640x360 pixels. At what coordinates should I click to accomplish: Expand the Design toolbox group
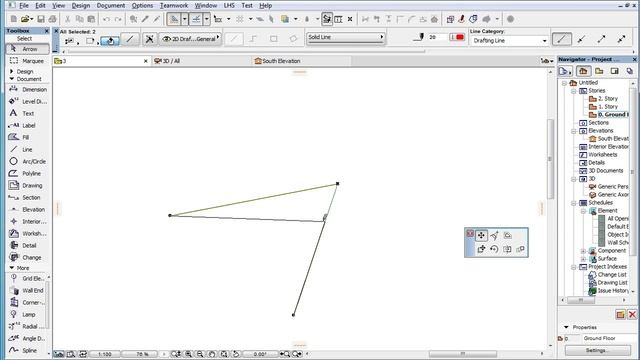(x=11, y=71)
